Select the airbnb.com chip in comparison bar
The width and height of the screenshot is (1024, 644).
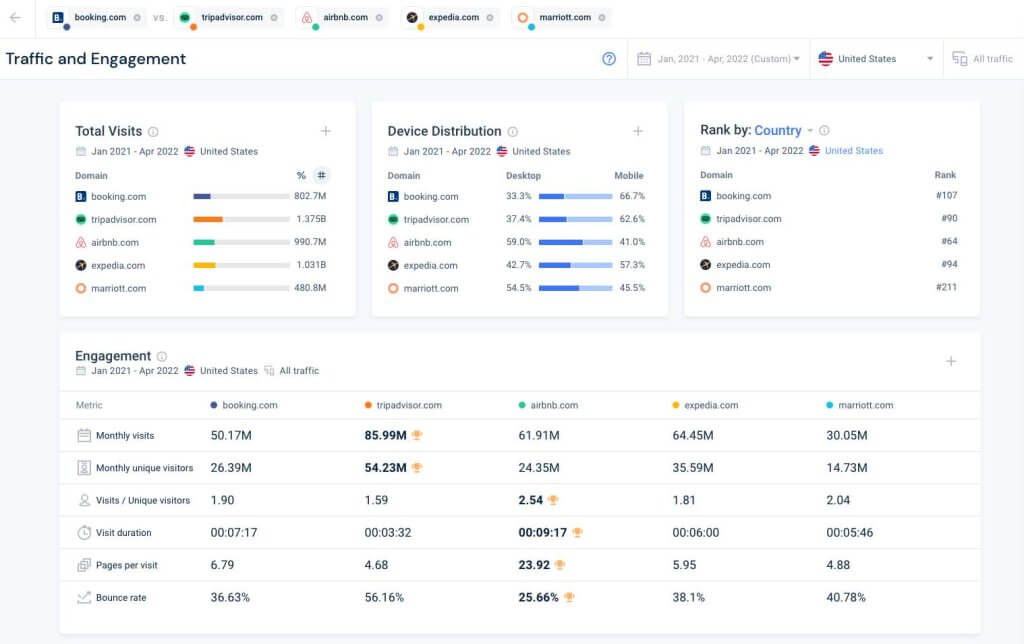point(342,18)
